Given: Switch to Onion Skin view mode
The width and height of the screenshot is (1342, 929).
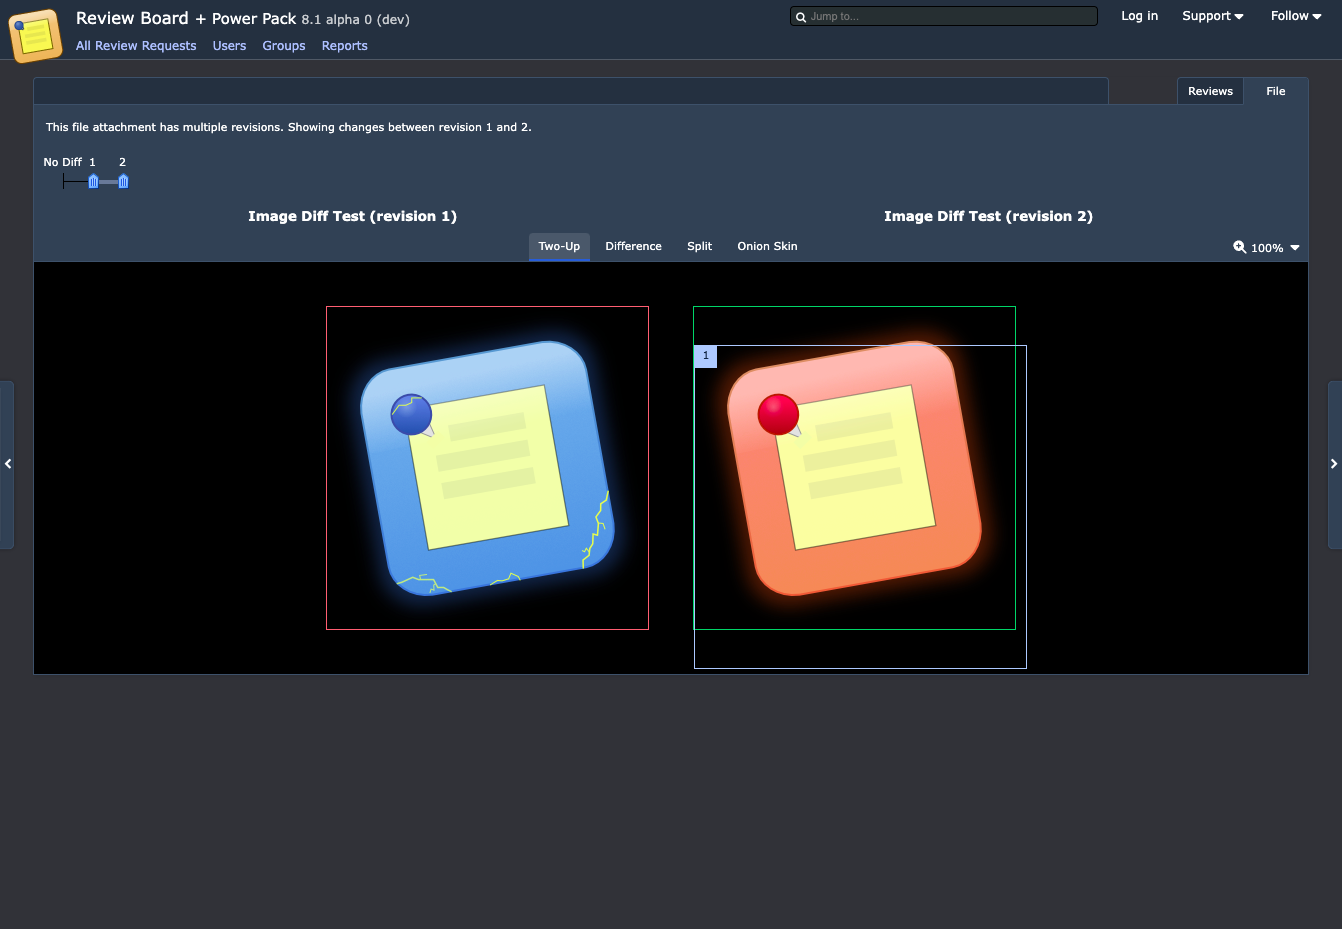Looking at the screenshot, I should [x=767, y=246].
